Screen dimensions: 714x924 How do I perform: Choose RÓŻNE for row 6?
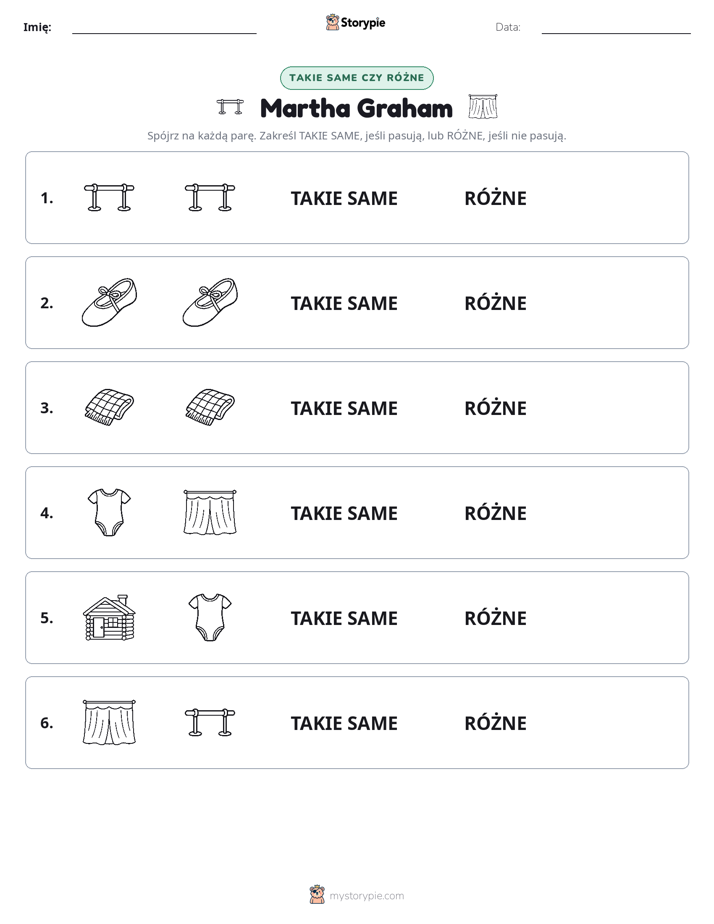point(495,723)
